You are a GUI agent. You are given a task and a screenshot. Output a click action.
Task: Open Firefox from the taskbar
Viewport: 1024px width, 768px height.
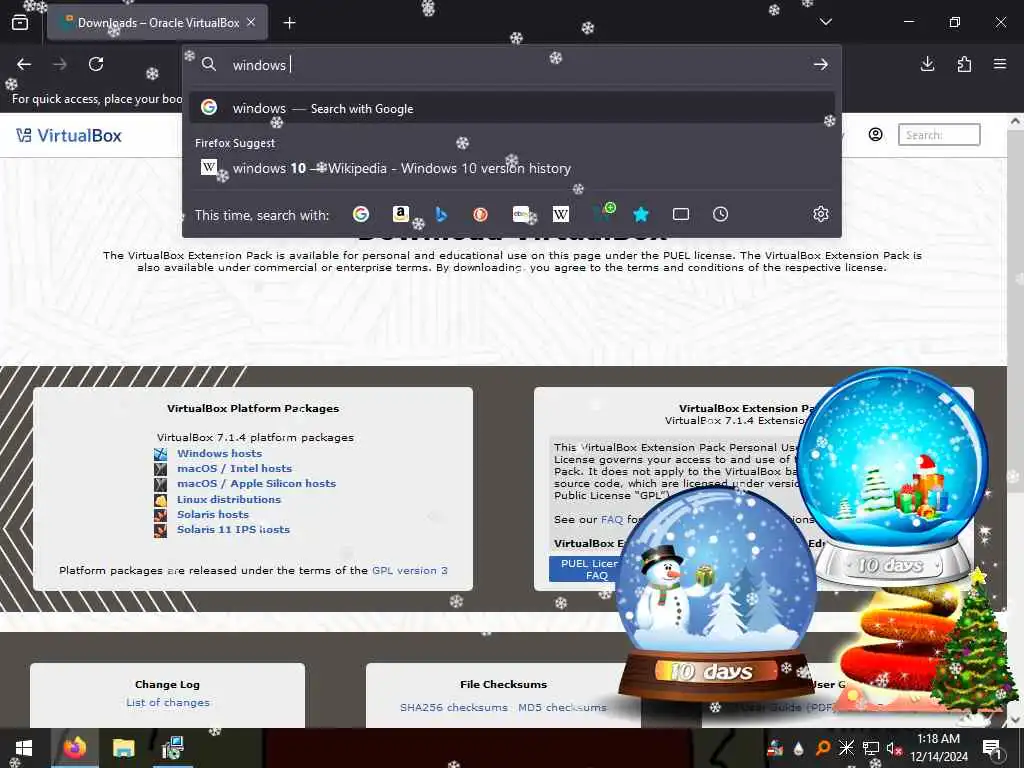74,748
